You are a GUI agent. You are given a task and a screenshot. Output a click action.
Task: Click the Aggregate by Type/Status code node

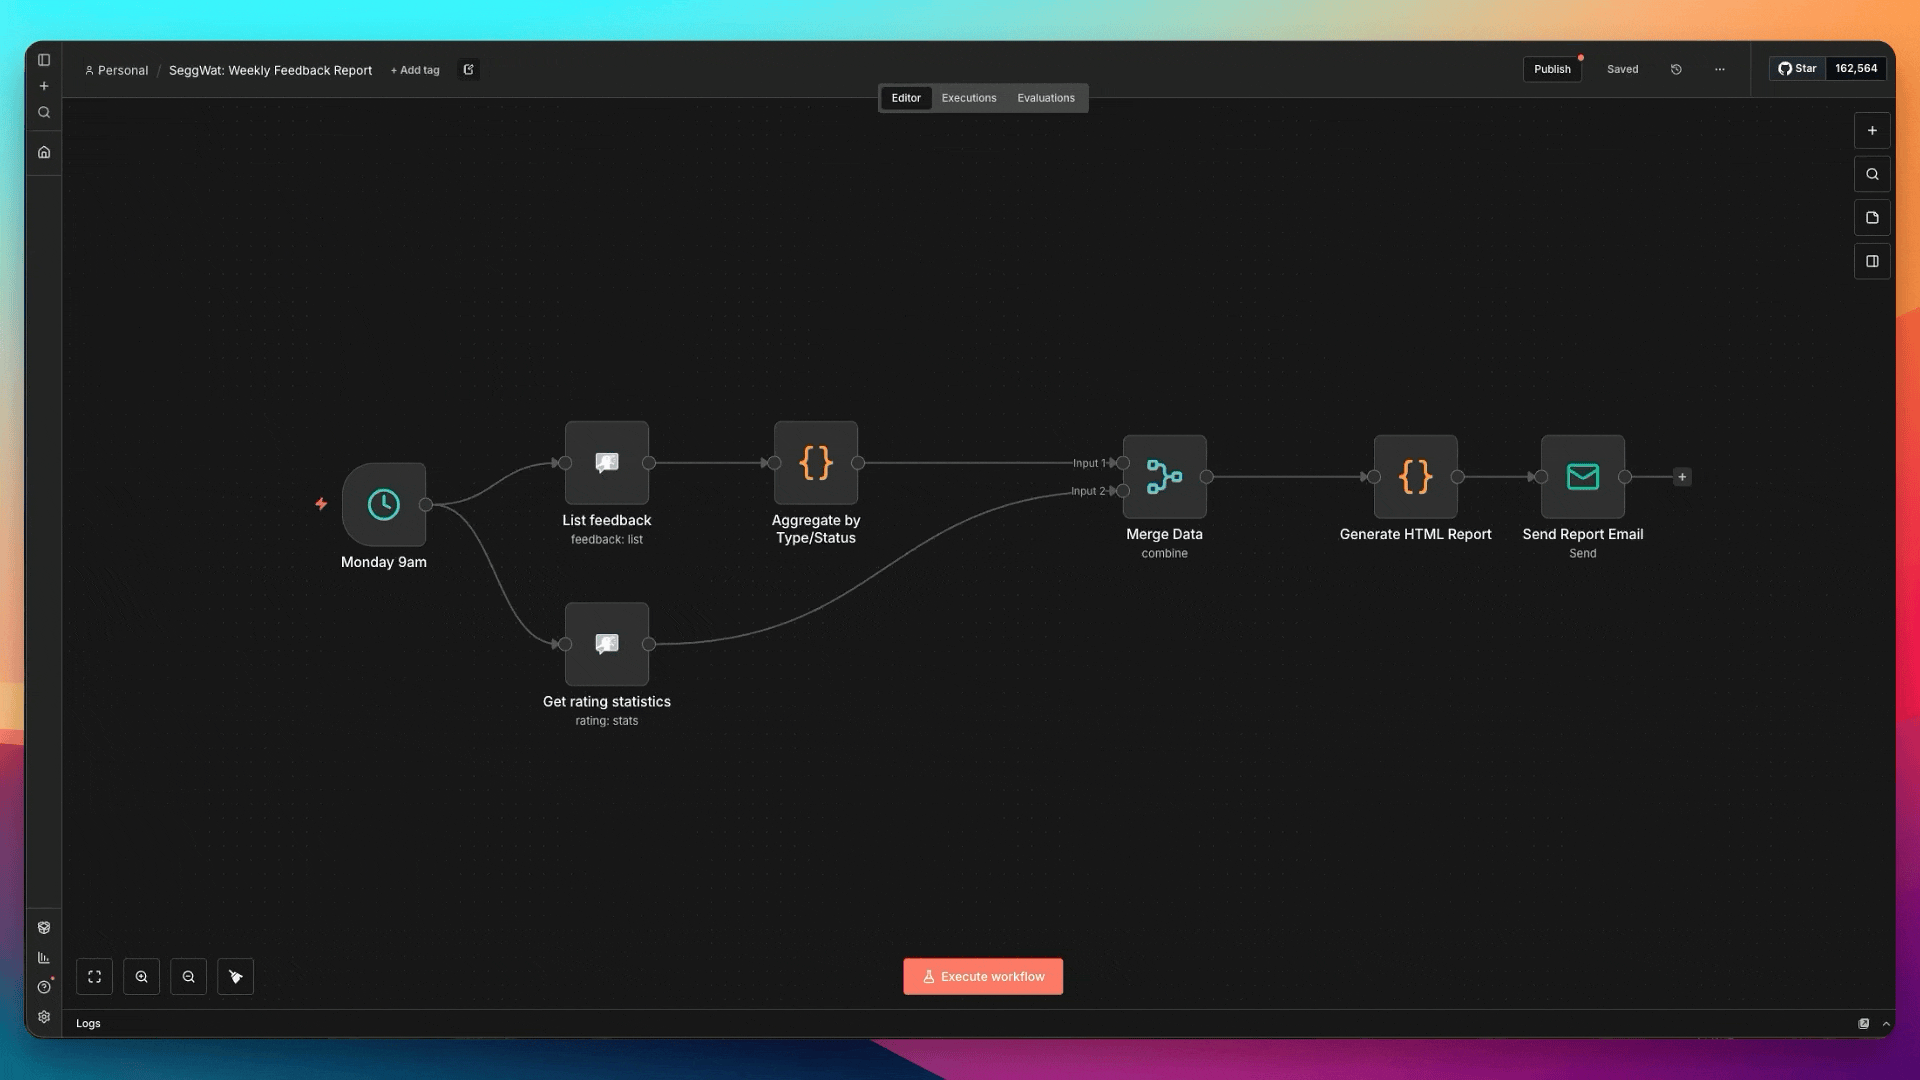815,463
